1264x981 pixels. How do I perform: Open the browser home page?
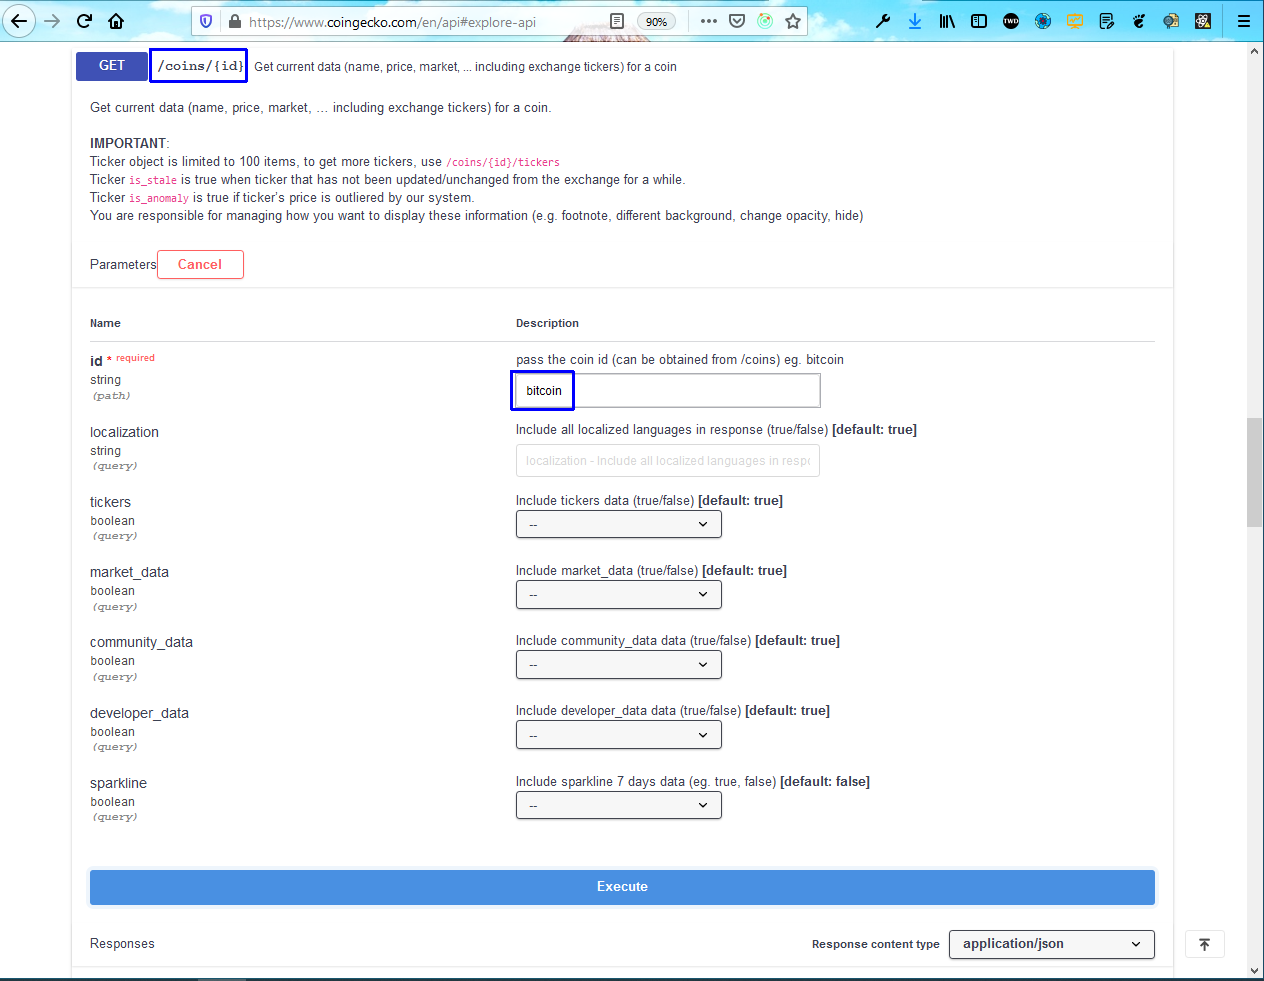tap(116, 21)
